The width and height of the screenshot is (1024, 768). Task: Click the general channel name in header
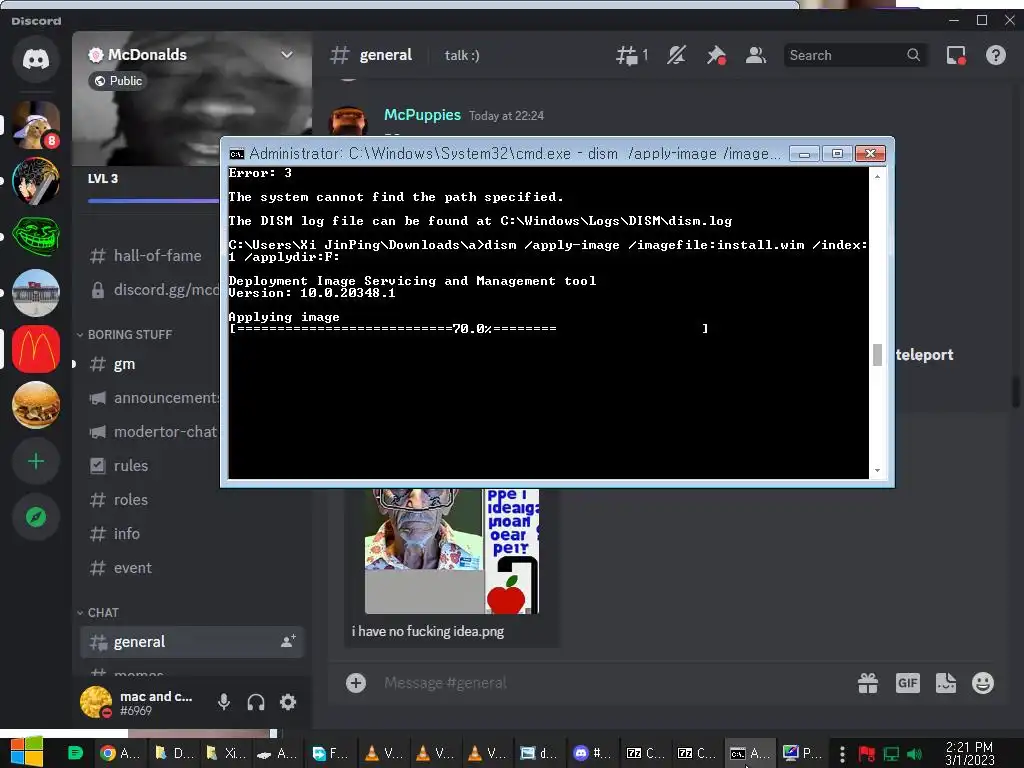click(385, 55)
